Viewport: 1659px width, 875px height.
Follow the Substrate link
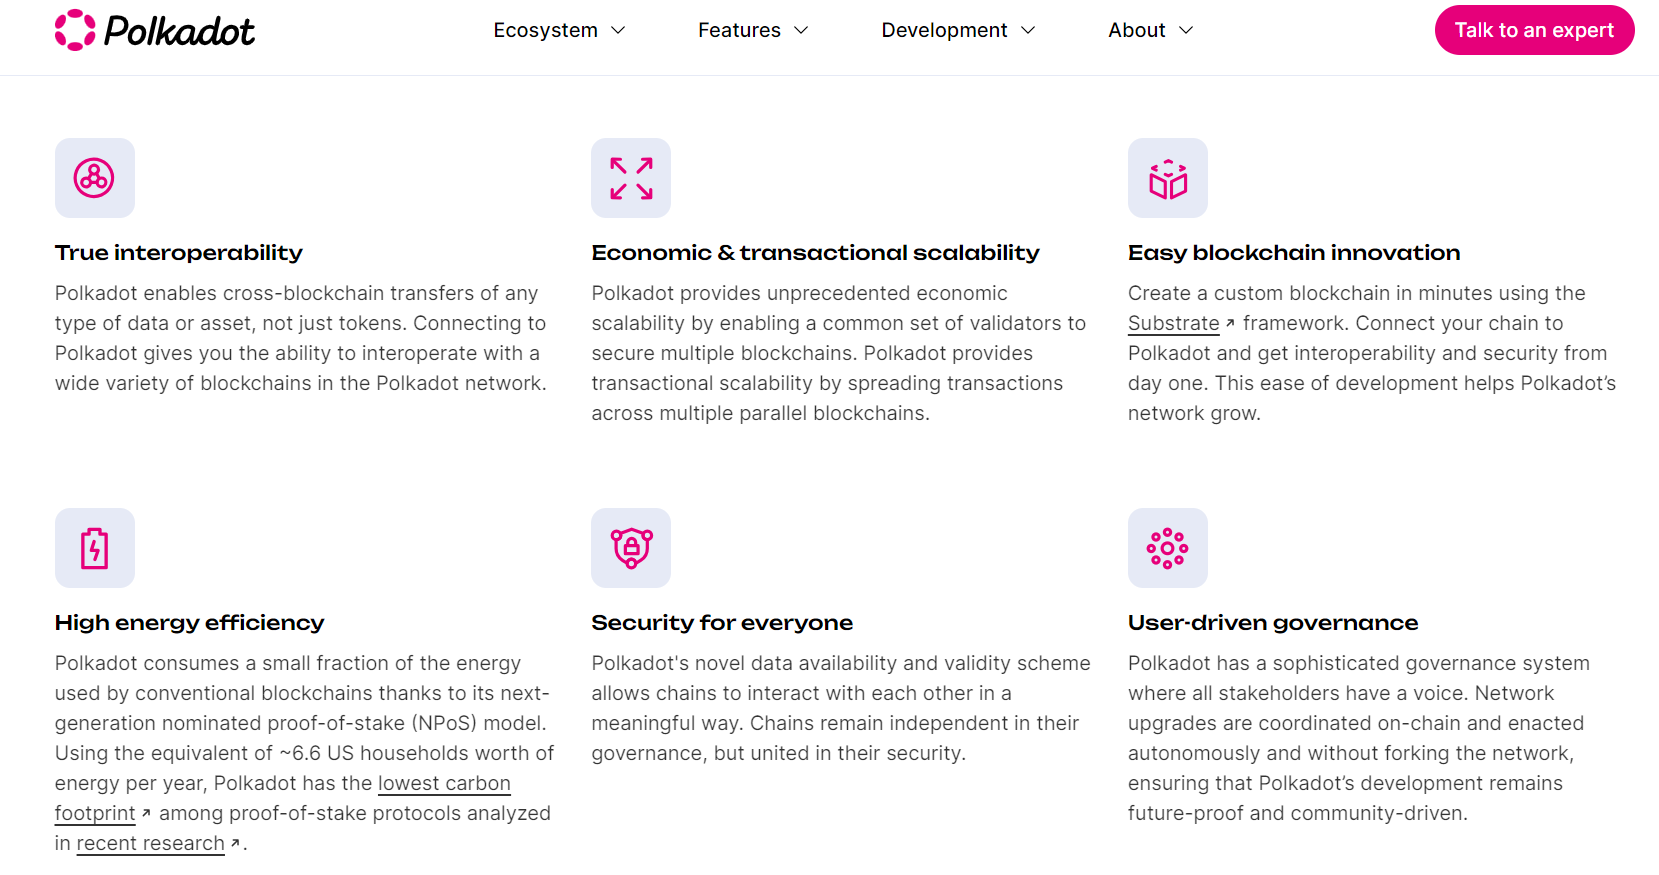[1173, 323]
